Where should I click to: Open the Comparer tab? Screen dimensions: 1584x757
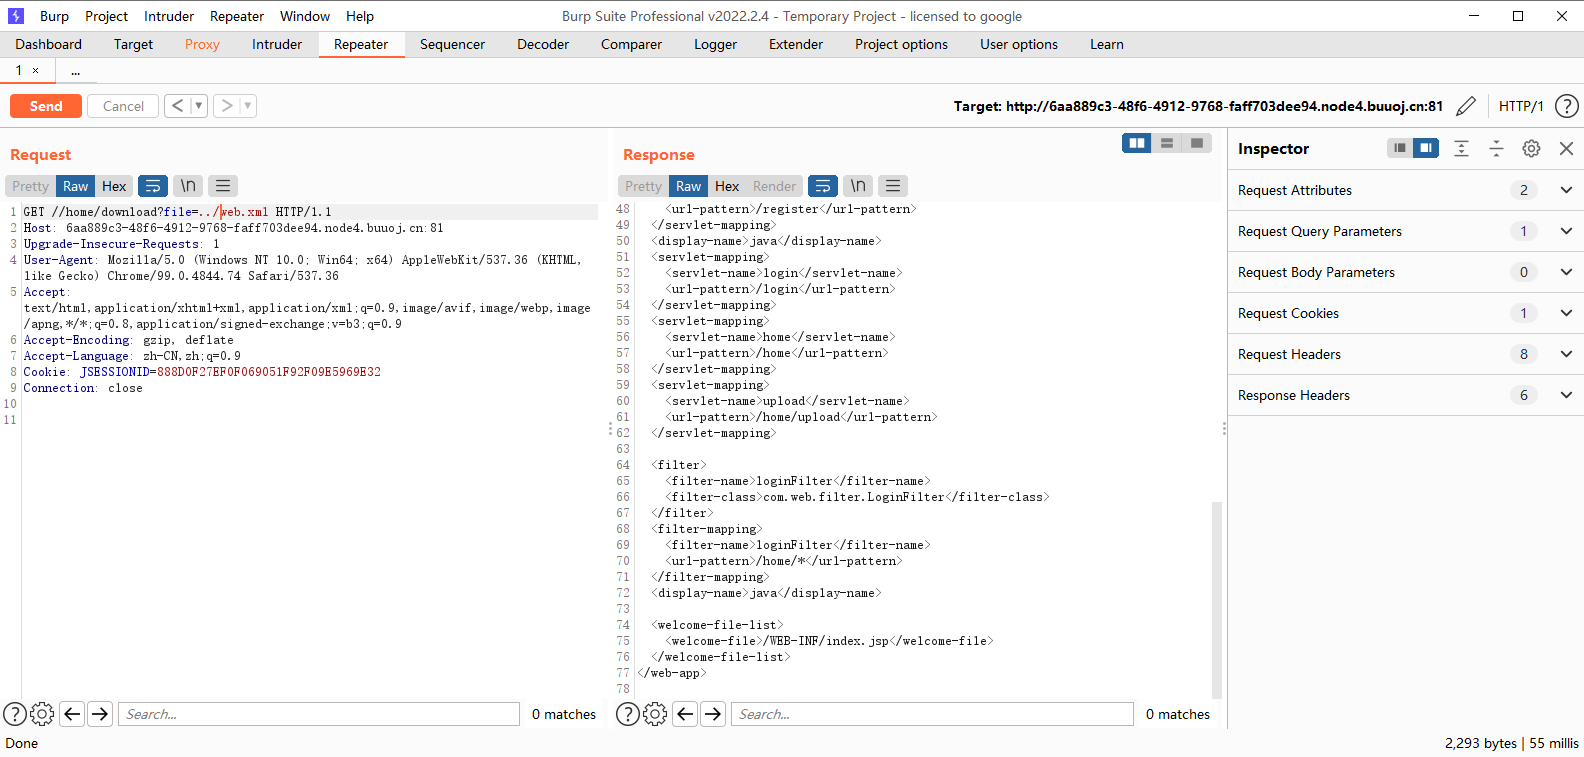click(x=631, y=44)
